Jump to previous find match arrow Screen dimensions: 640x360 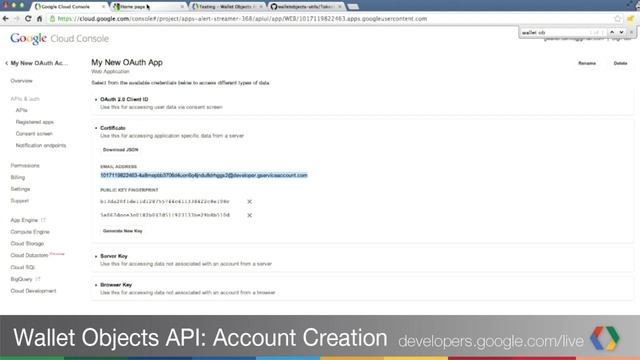(x=612, y=32)
